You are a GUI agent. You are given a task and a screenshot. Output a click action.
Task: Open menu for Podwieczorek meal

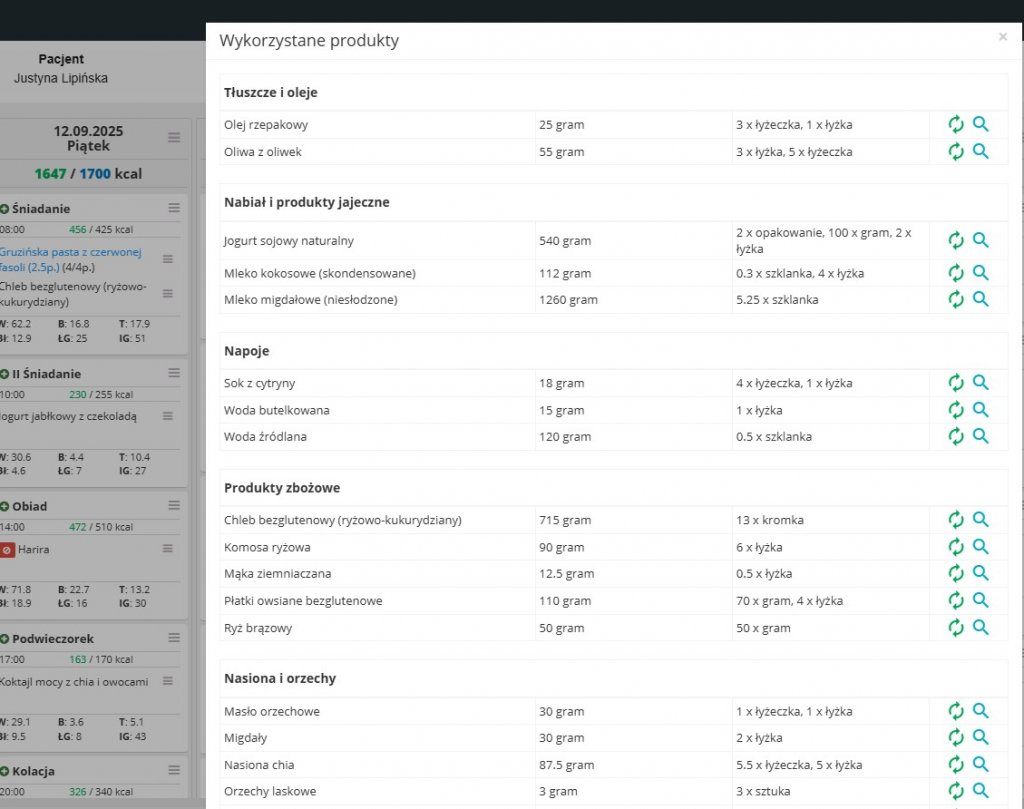click(174, 637)
